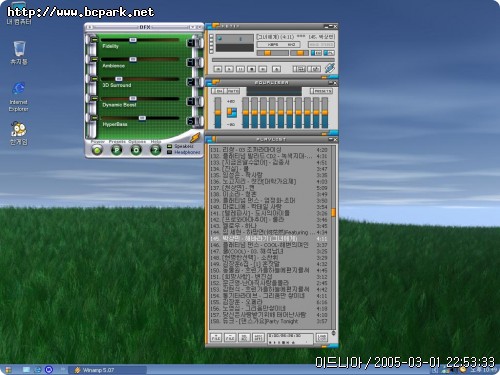Open the playlist Select menu button
The height and width of the screenshot is (375, 500).
coord(244,338)
